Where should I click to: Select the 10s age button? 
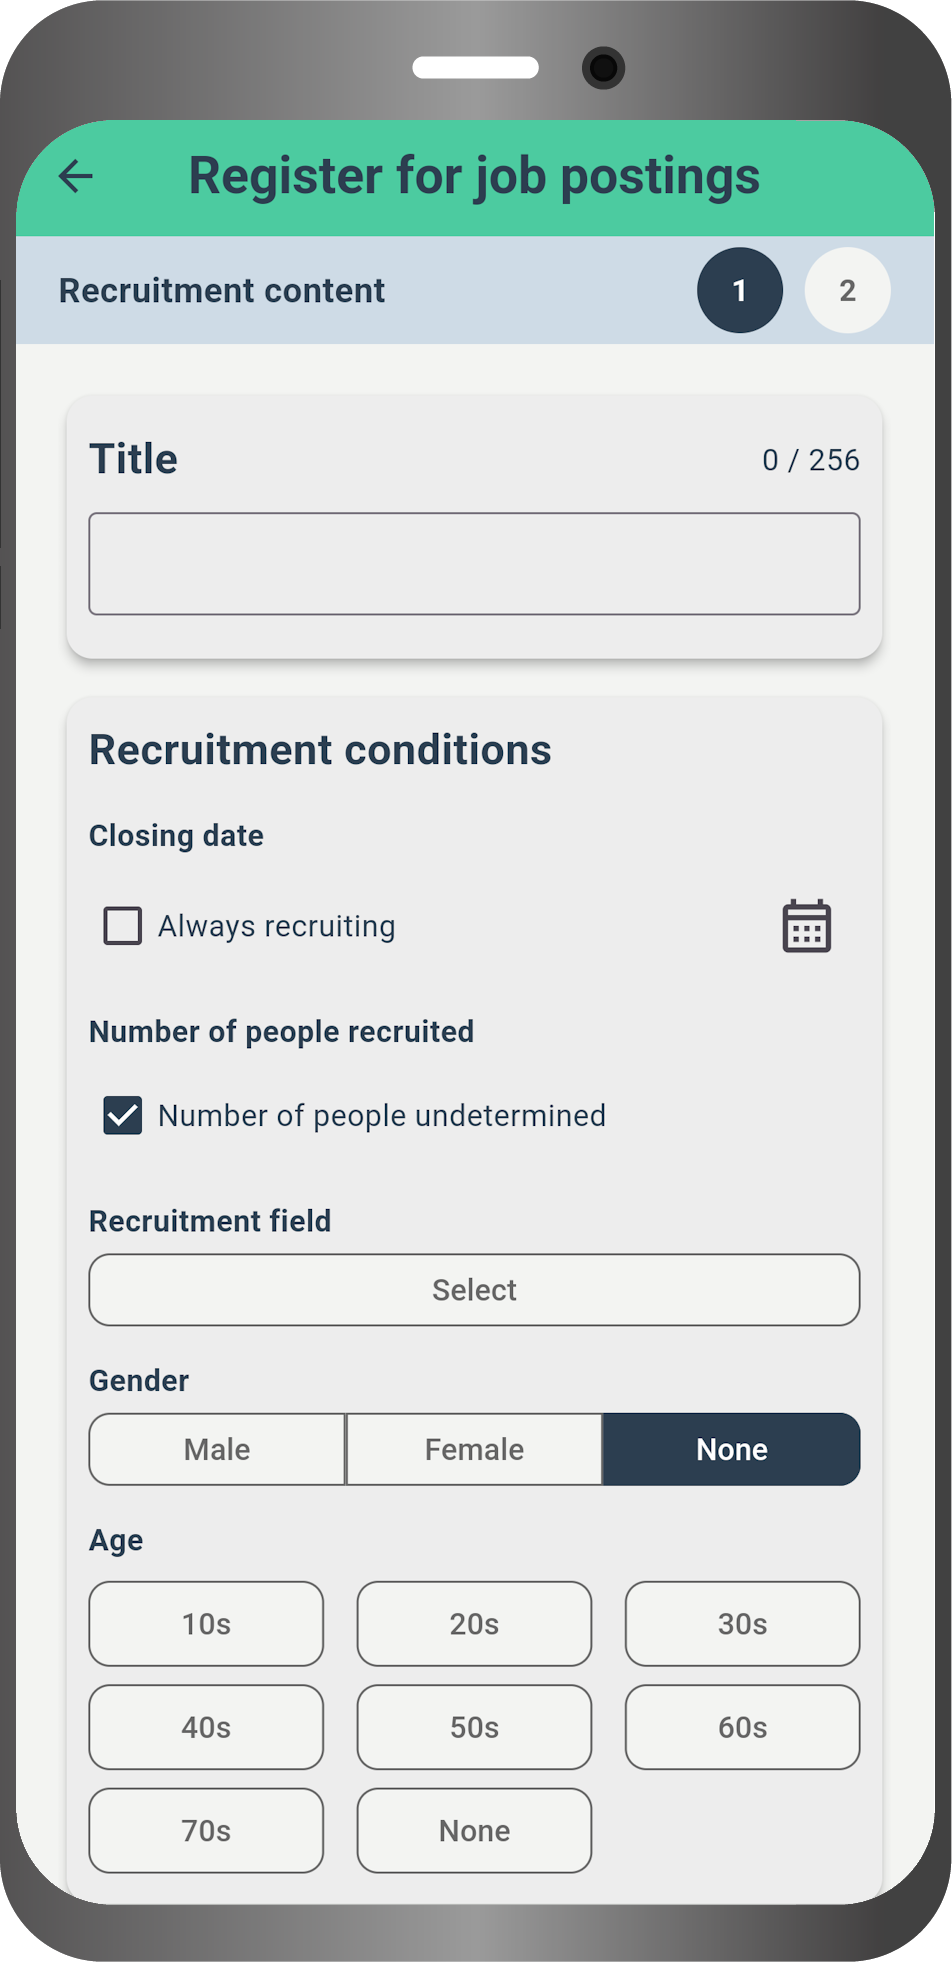[x=206, y=1624]
